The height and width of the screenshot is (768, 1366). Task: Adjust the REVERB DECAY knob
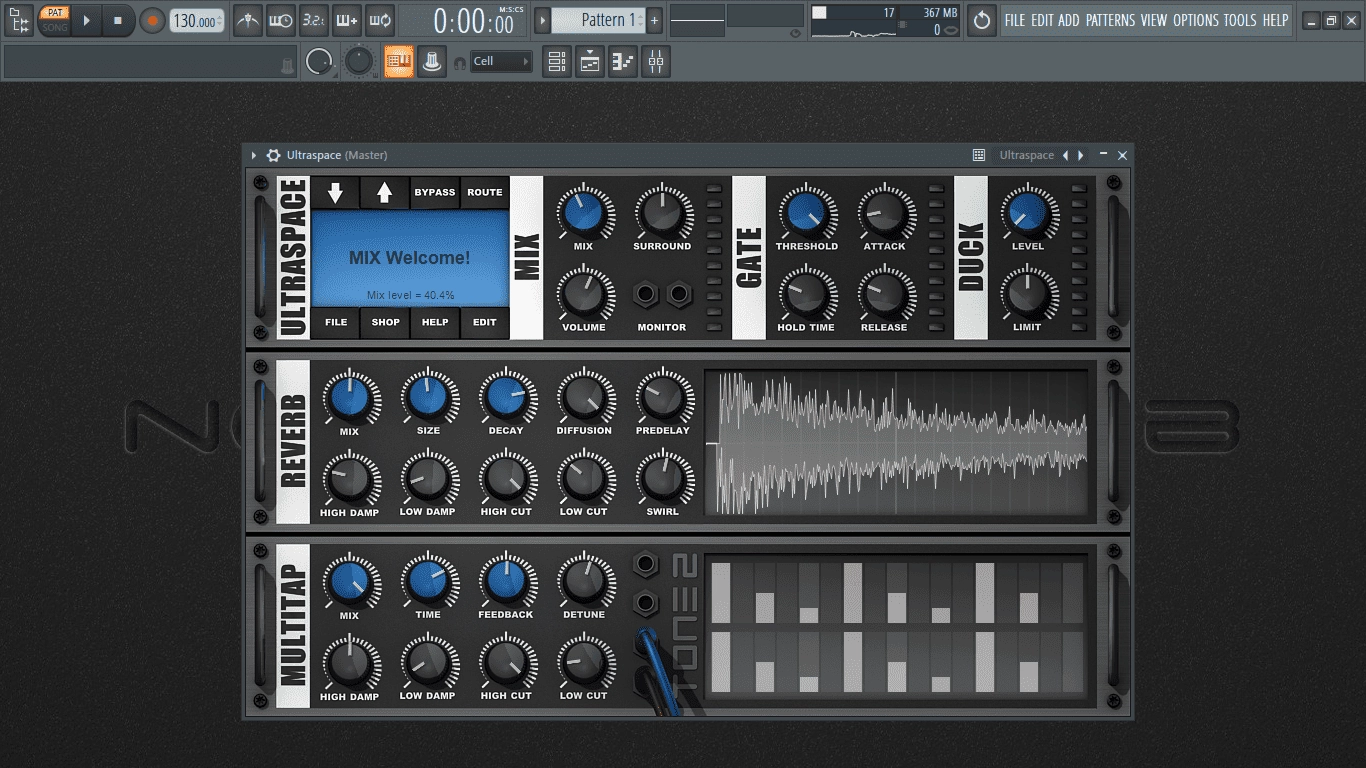coord(506,397)
